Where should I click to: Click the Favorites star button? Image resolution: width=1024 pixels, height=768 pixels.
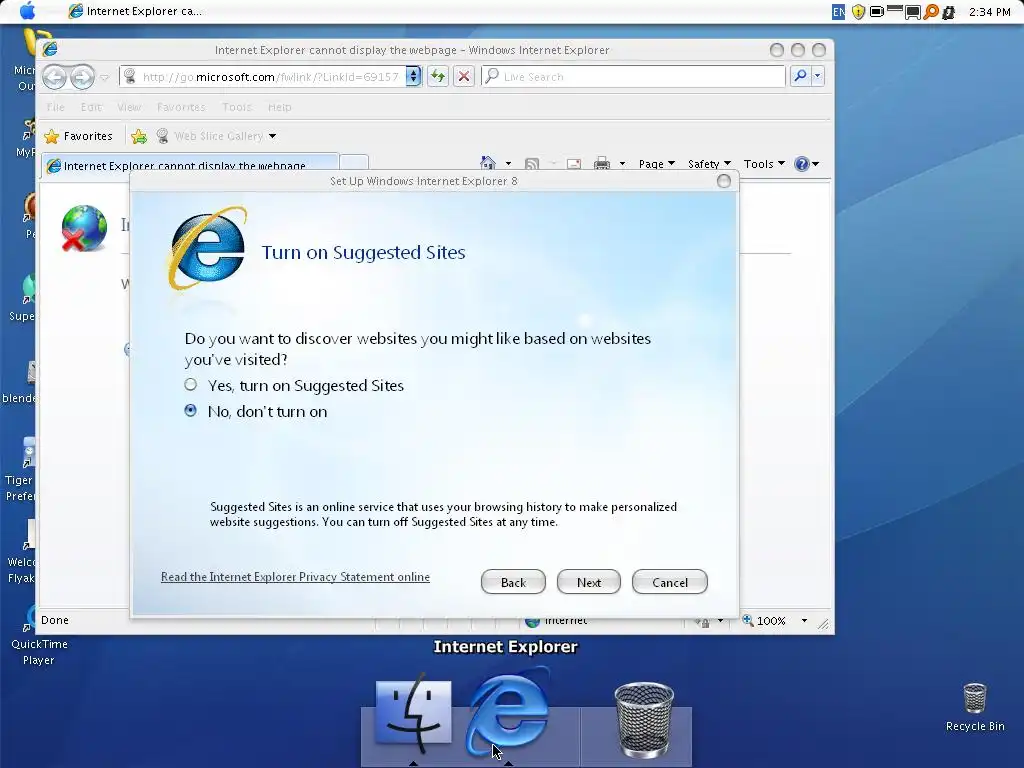(78, 136)
